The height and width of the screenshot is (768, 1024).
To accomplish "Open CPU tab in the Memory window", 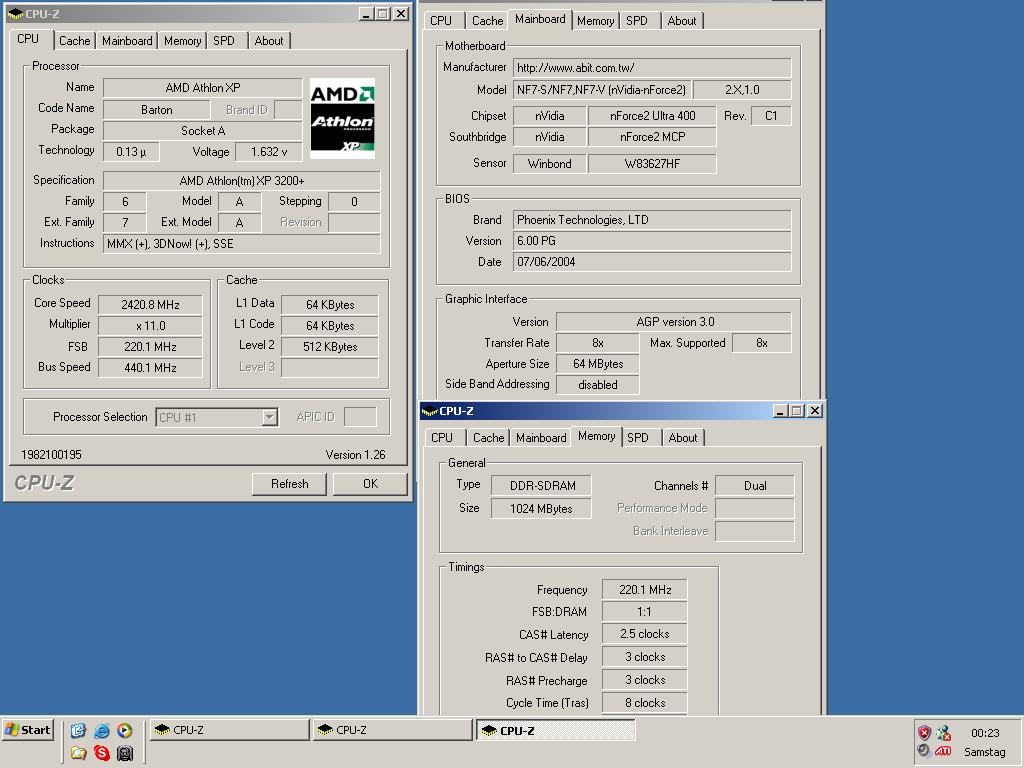I will pyautogui.click(x=442, y=438).
